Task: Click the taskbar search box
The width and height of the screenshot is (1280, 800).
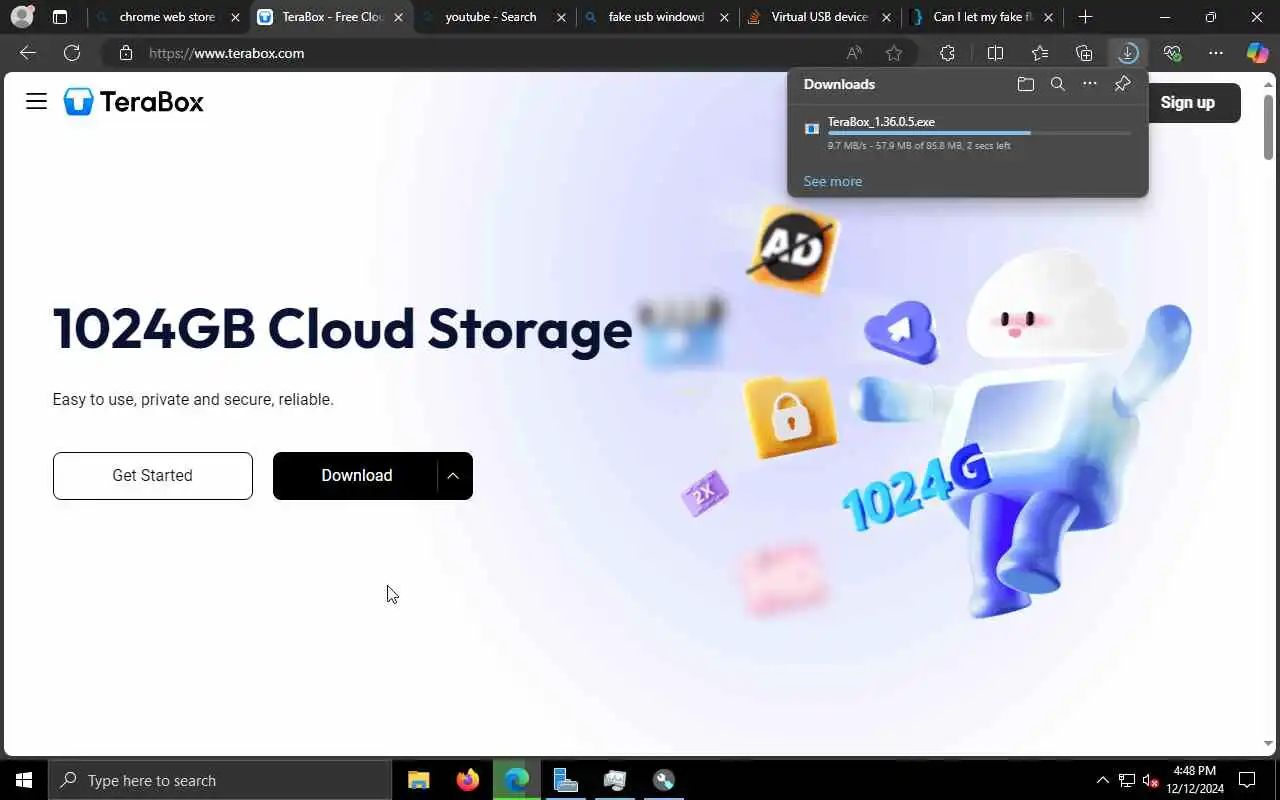Action: [x=220, y=780]
